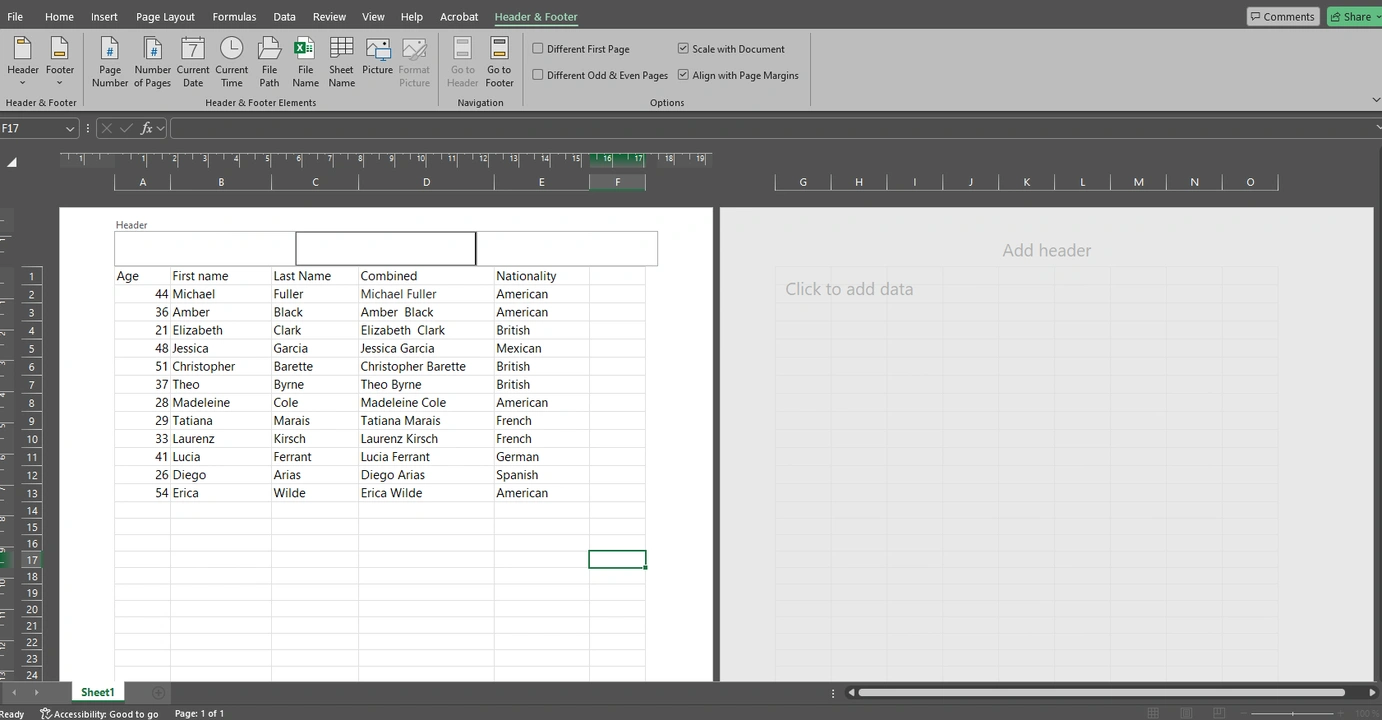The height and width of the screenshot is (720, 1382).
Task: Switch to the Insert tab
Action: coord(104,16)
